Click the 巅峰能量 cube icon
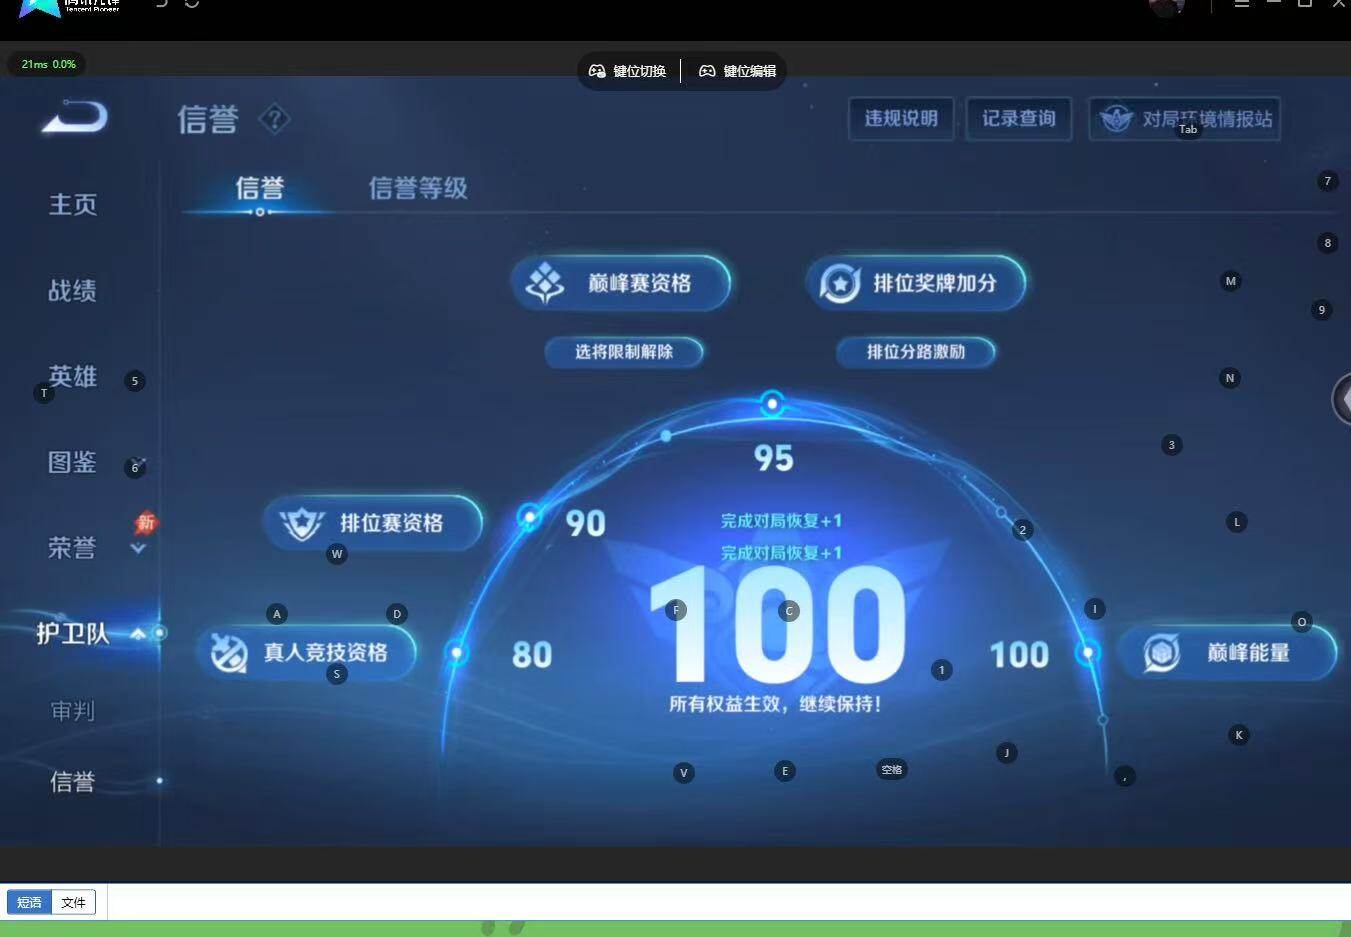Viewport: 1351px width, 937px height. pos(1162,653)
